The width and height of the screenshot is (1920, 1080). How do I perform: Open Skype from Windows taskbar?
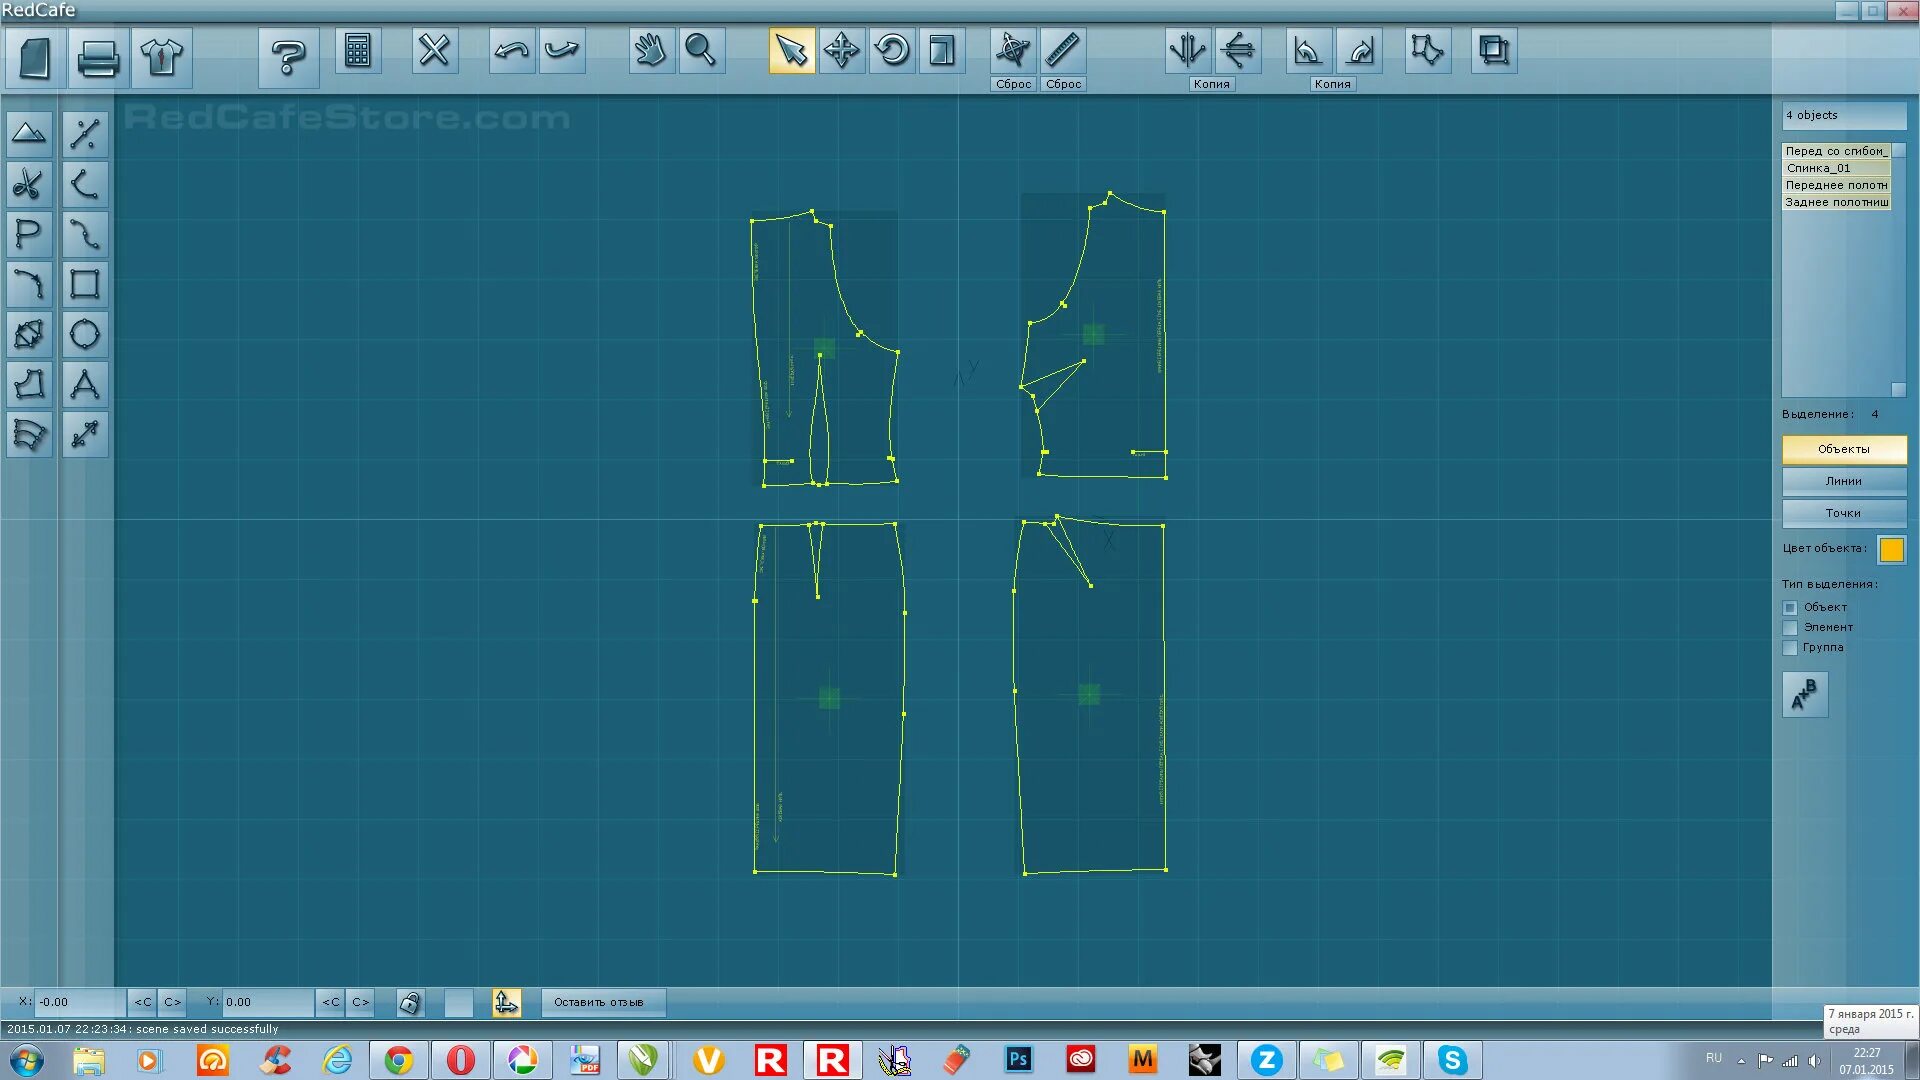pyautogui.click(x=1452, y=1060)
